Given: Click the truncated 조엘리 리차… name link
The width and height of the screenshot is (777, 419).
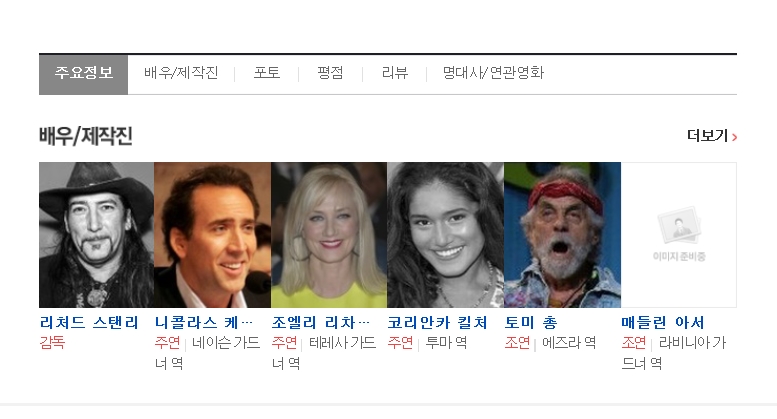Looking at the screenshot, I should (x=321, y=323).
